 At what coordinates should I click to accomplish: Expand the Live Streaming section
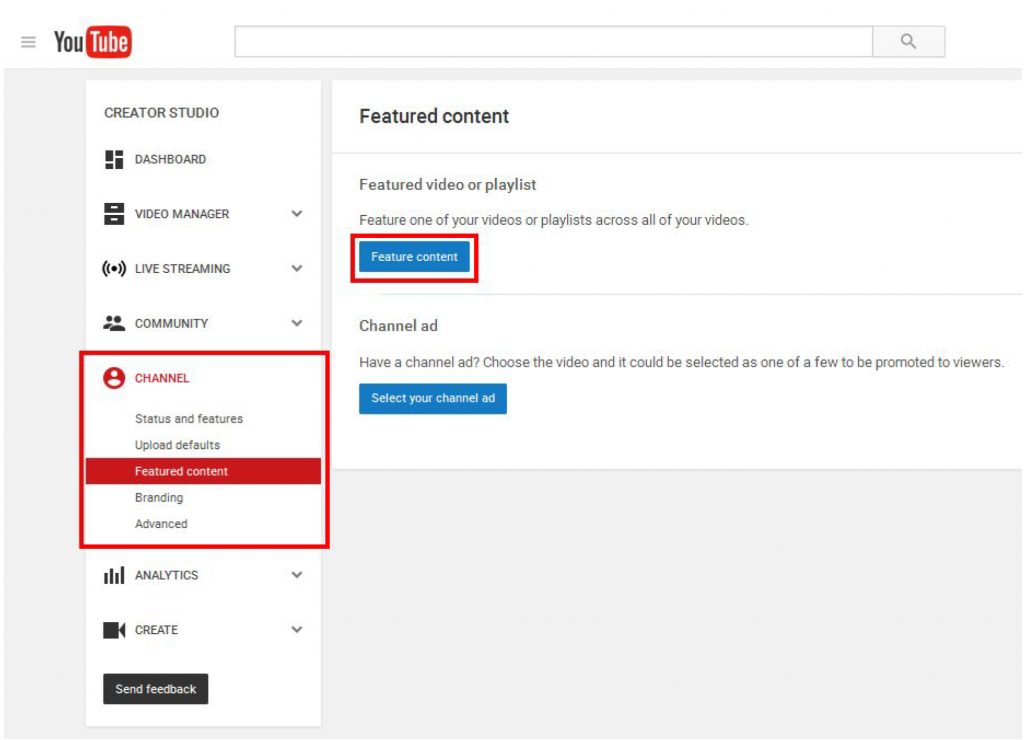[x=296, y=268]
